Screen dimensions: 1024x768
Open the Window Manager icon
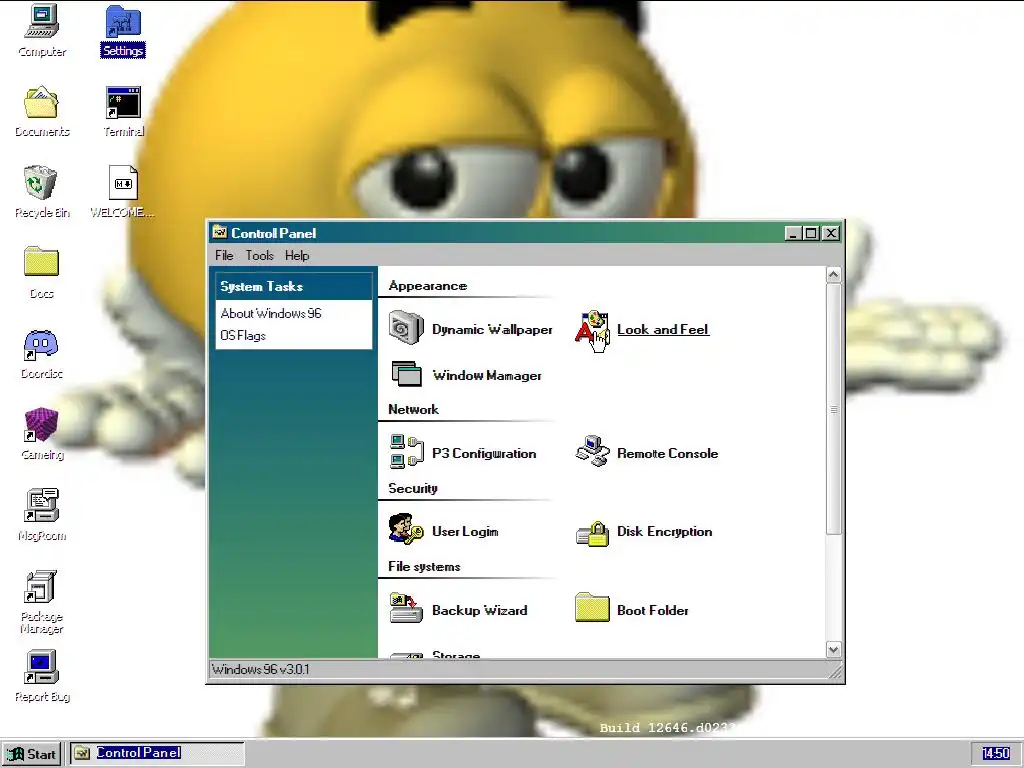pos(406,374)
